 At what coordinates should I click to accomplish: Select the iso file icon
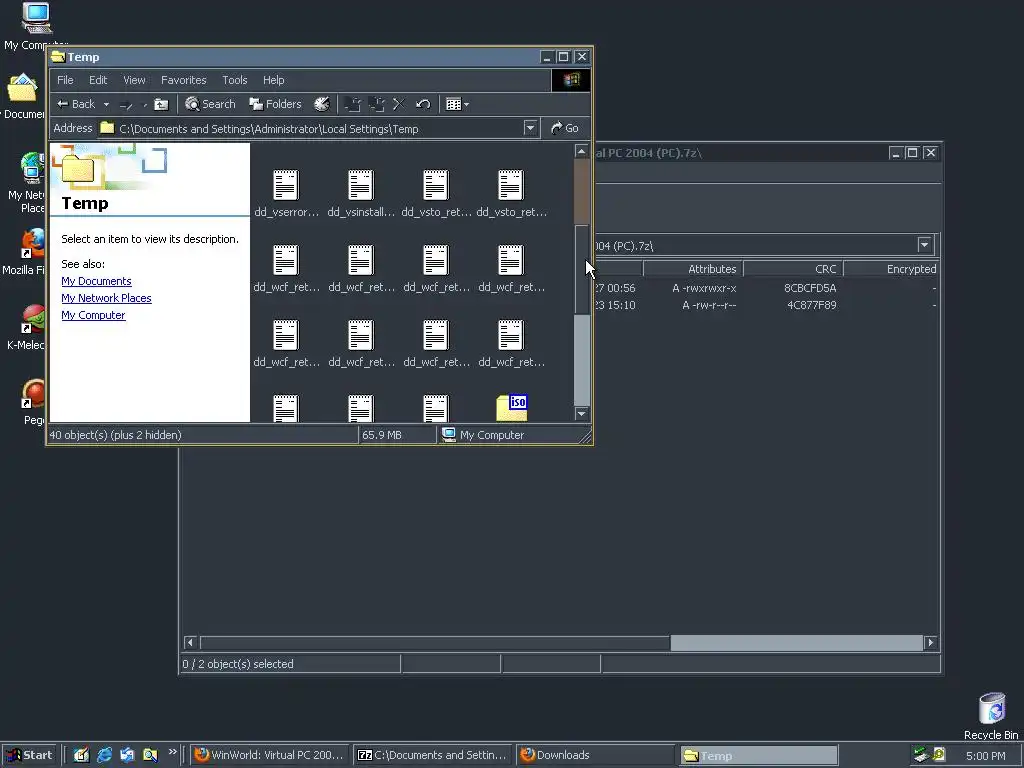tap(511, 408)
